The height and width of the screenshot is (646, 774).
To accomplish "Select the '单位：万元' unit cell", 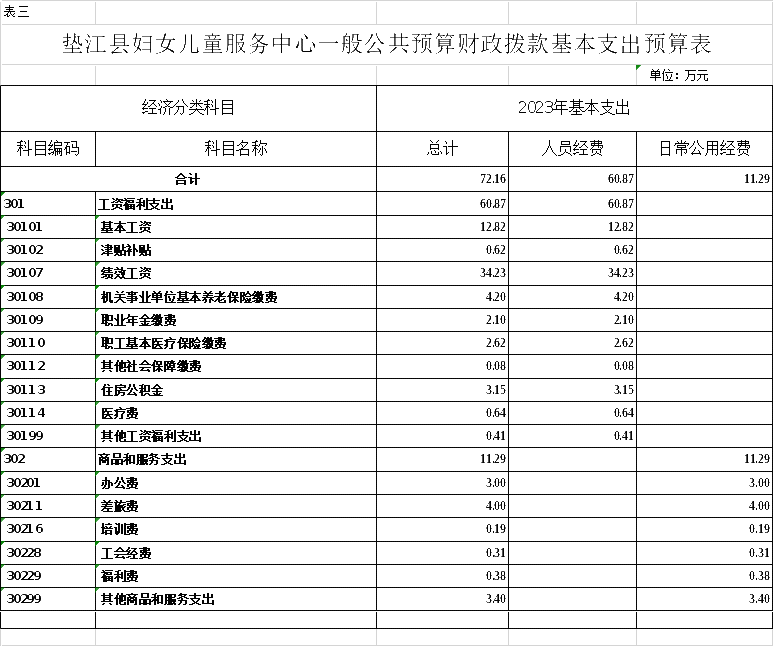I will point(704,75).
